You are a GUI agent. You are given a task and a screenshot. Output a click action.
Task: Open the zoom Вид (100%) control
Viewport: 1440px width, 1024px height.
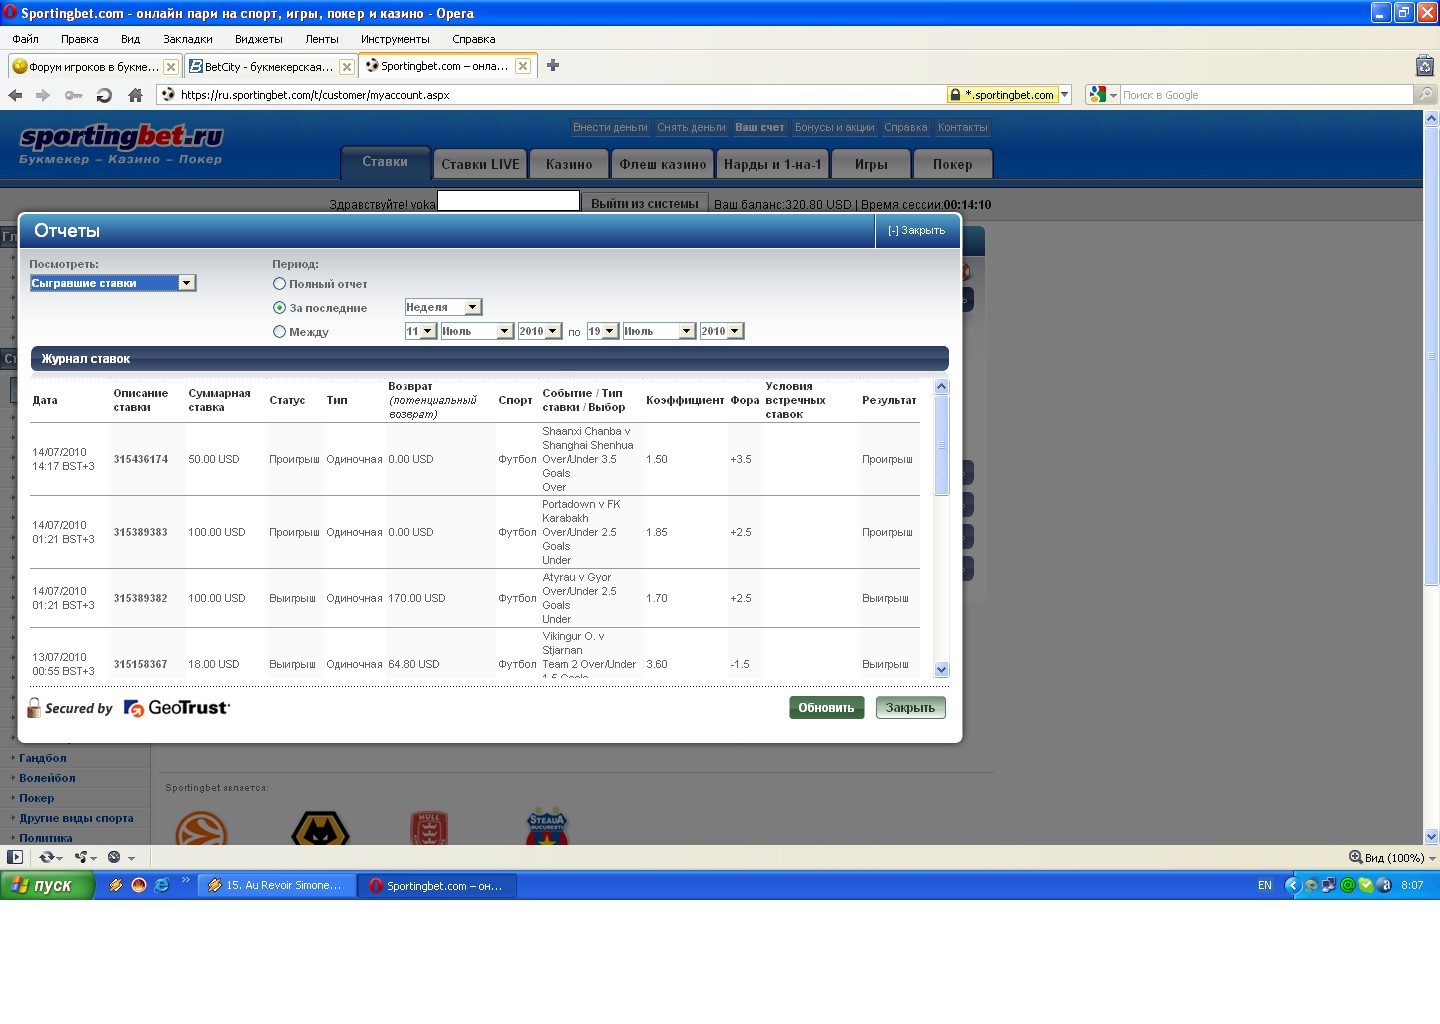[1392, 857]
